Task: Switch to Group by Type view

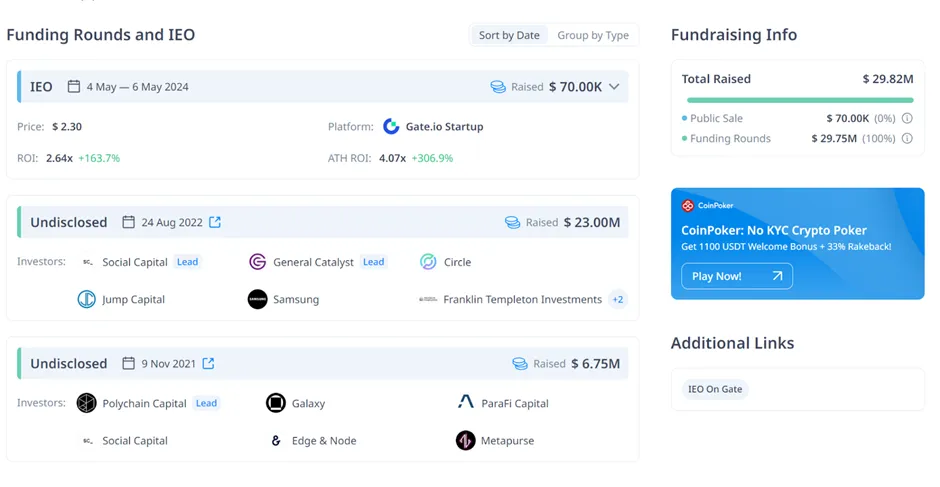Action: point(593,35)
